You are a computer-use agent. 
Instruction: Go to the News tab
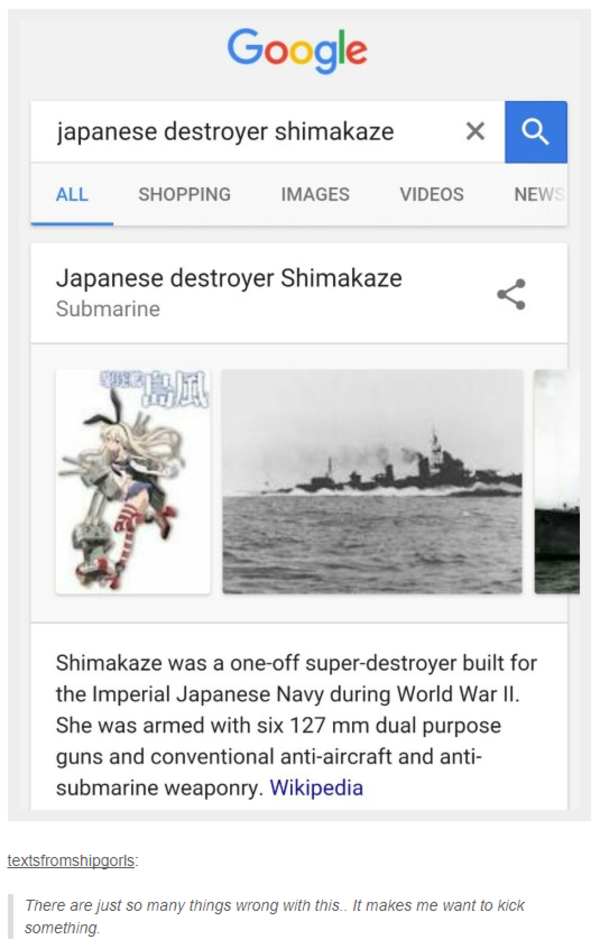[x=539, y=194]
